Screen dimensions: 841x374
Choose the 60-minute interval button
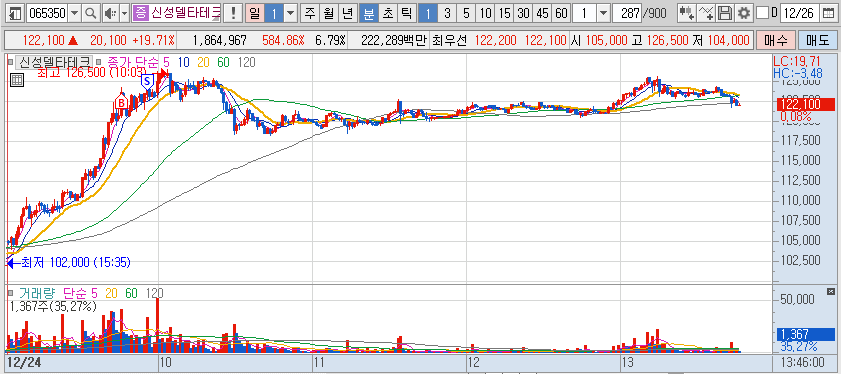point(561,13)
